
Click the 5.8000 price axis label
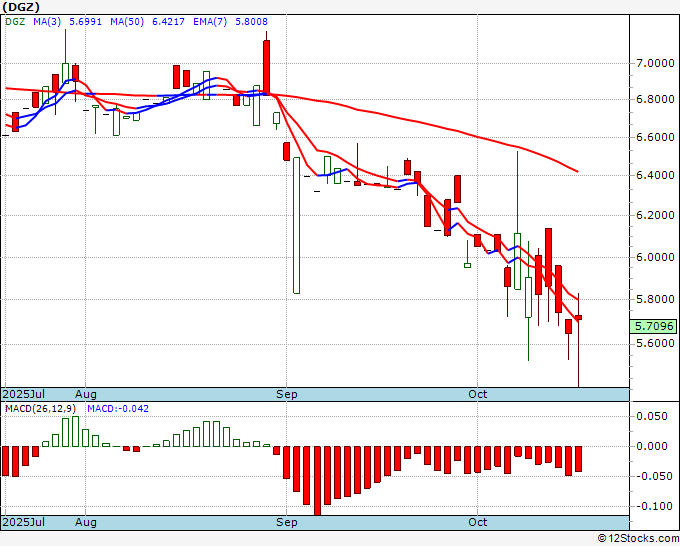655,300
